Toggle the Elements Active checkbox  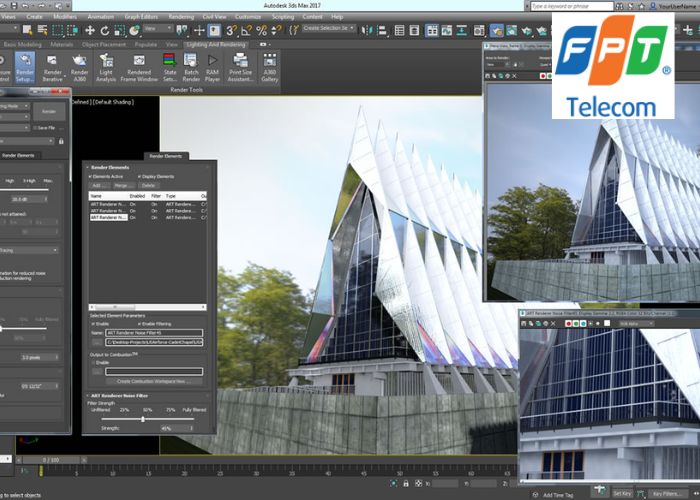pyautogui.click(x=92, y=176)
